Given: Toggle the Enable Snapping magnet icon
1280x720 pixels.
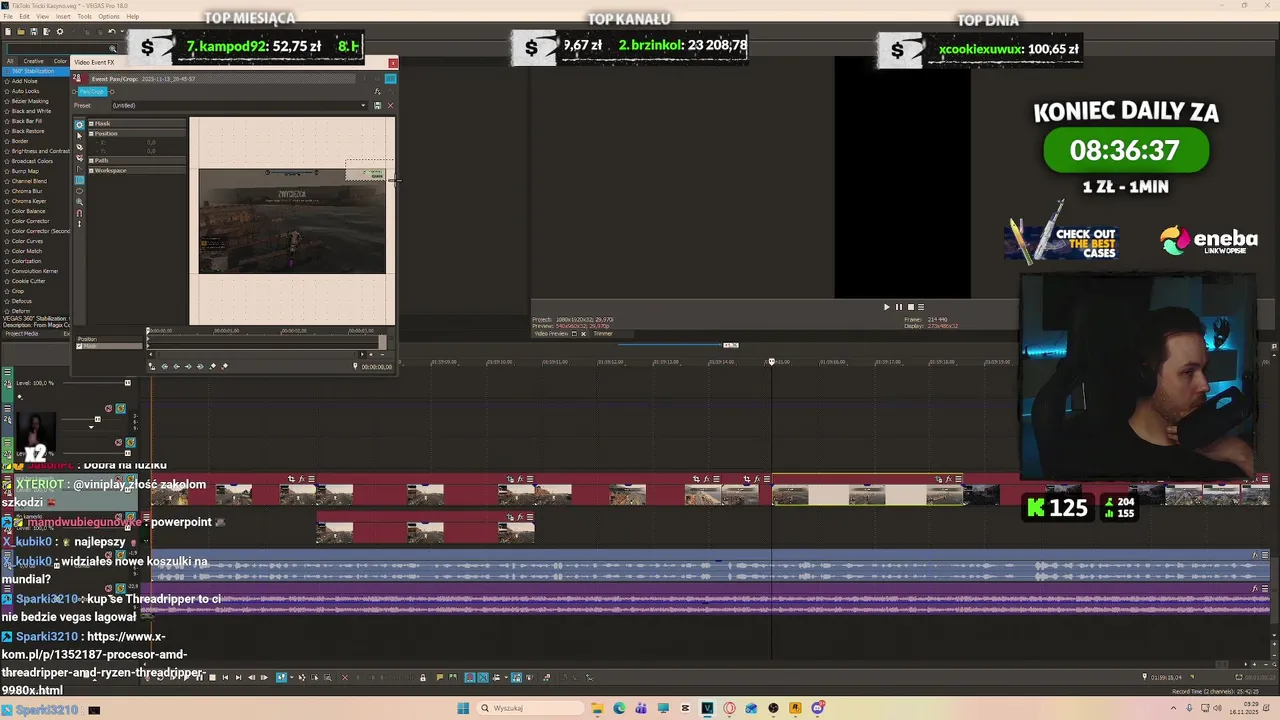Looking at the screenshot, I should coord(80,213).
